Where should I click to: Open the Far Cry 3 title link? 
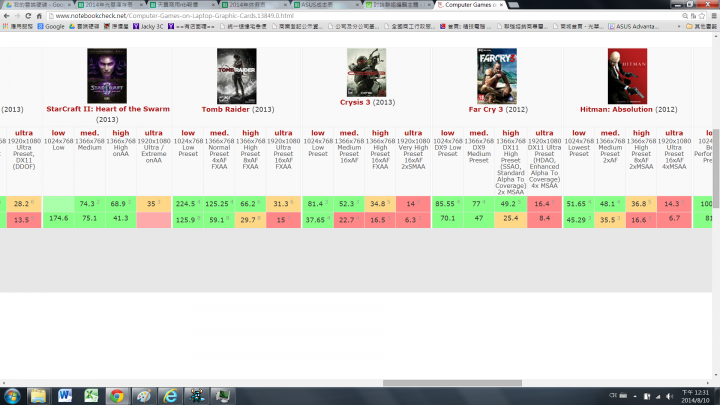click(x=485, y=109)
